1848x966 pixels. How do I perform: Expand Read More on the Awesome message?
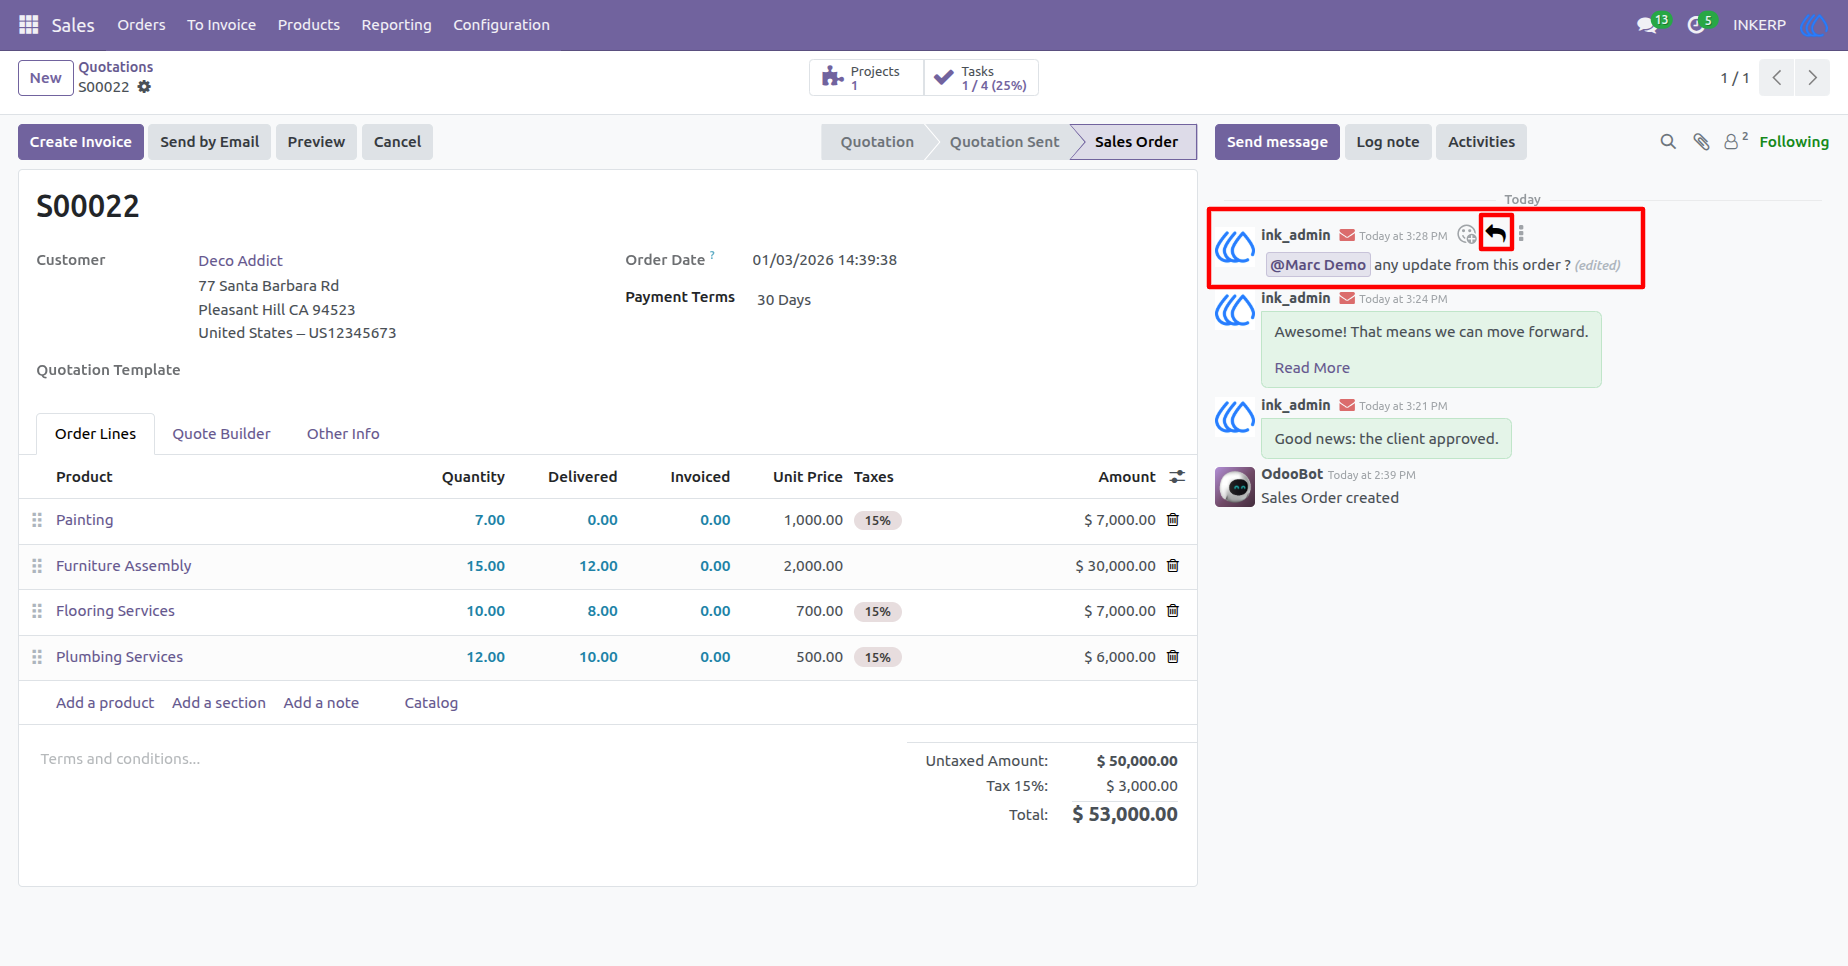1312,368
